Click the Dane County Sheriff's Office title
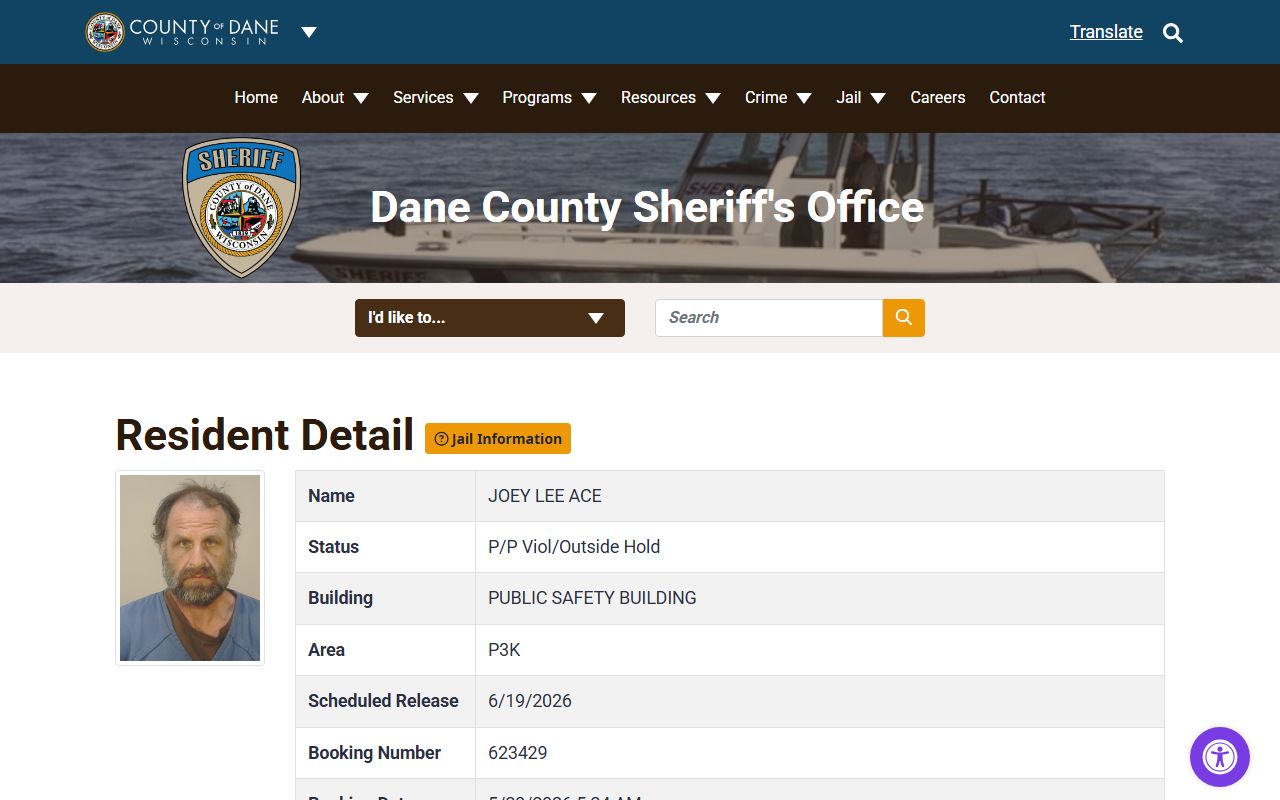1280x800 pixels. coord(647,207)
